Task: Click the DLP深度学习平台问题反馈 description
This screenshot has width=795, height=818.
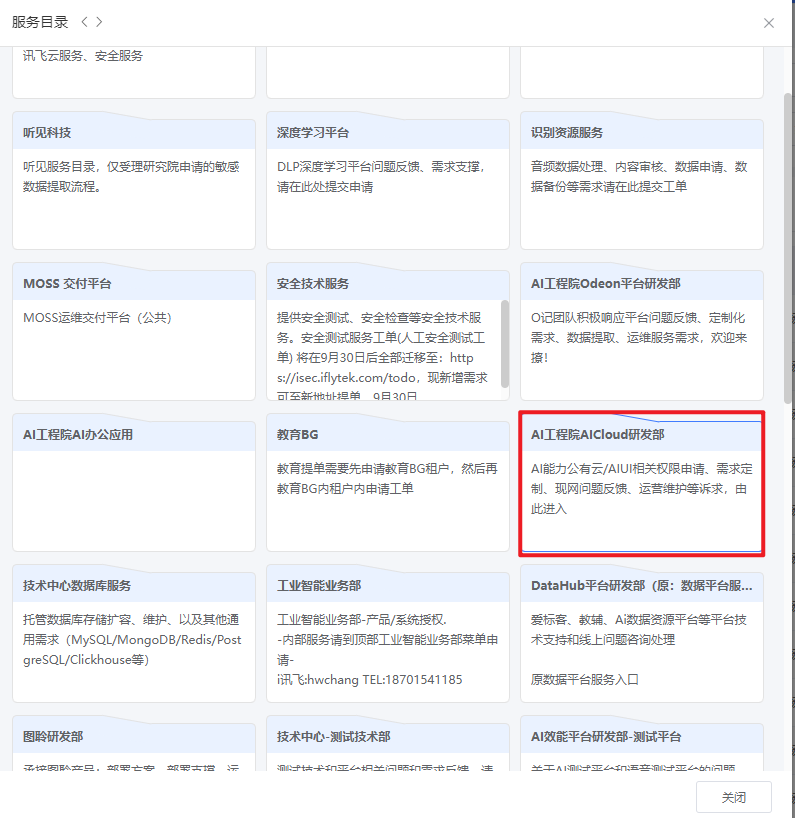Action: click(382, 177)
